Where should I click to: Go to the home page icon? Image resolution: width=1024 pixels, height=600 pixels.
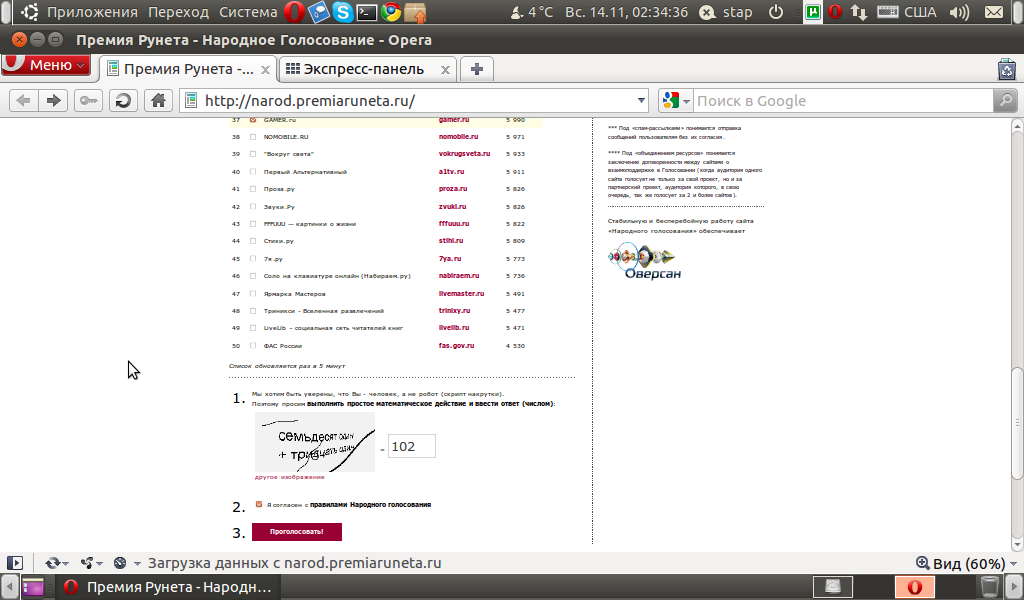(x=158, y=101)
